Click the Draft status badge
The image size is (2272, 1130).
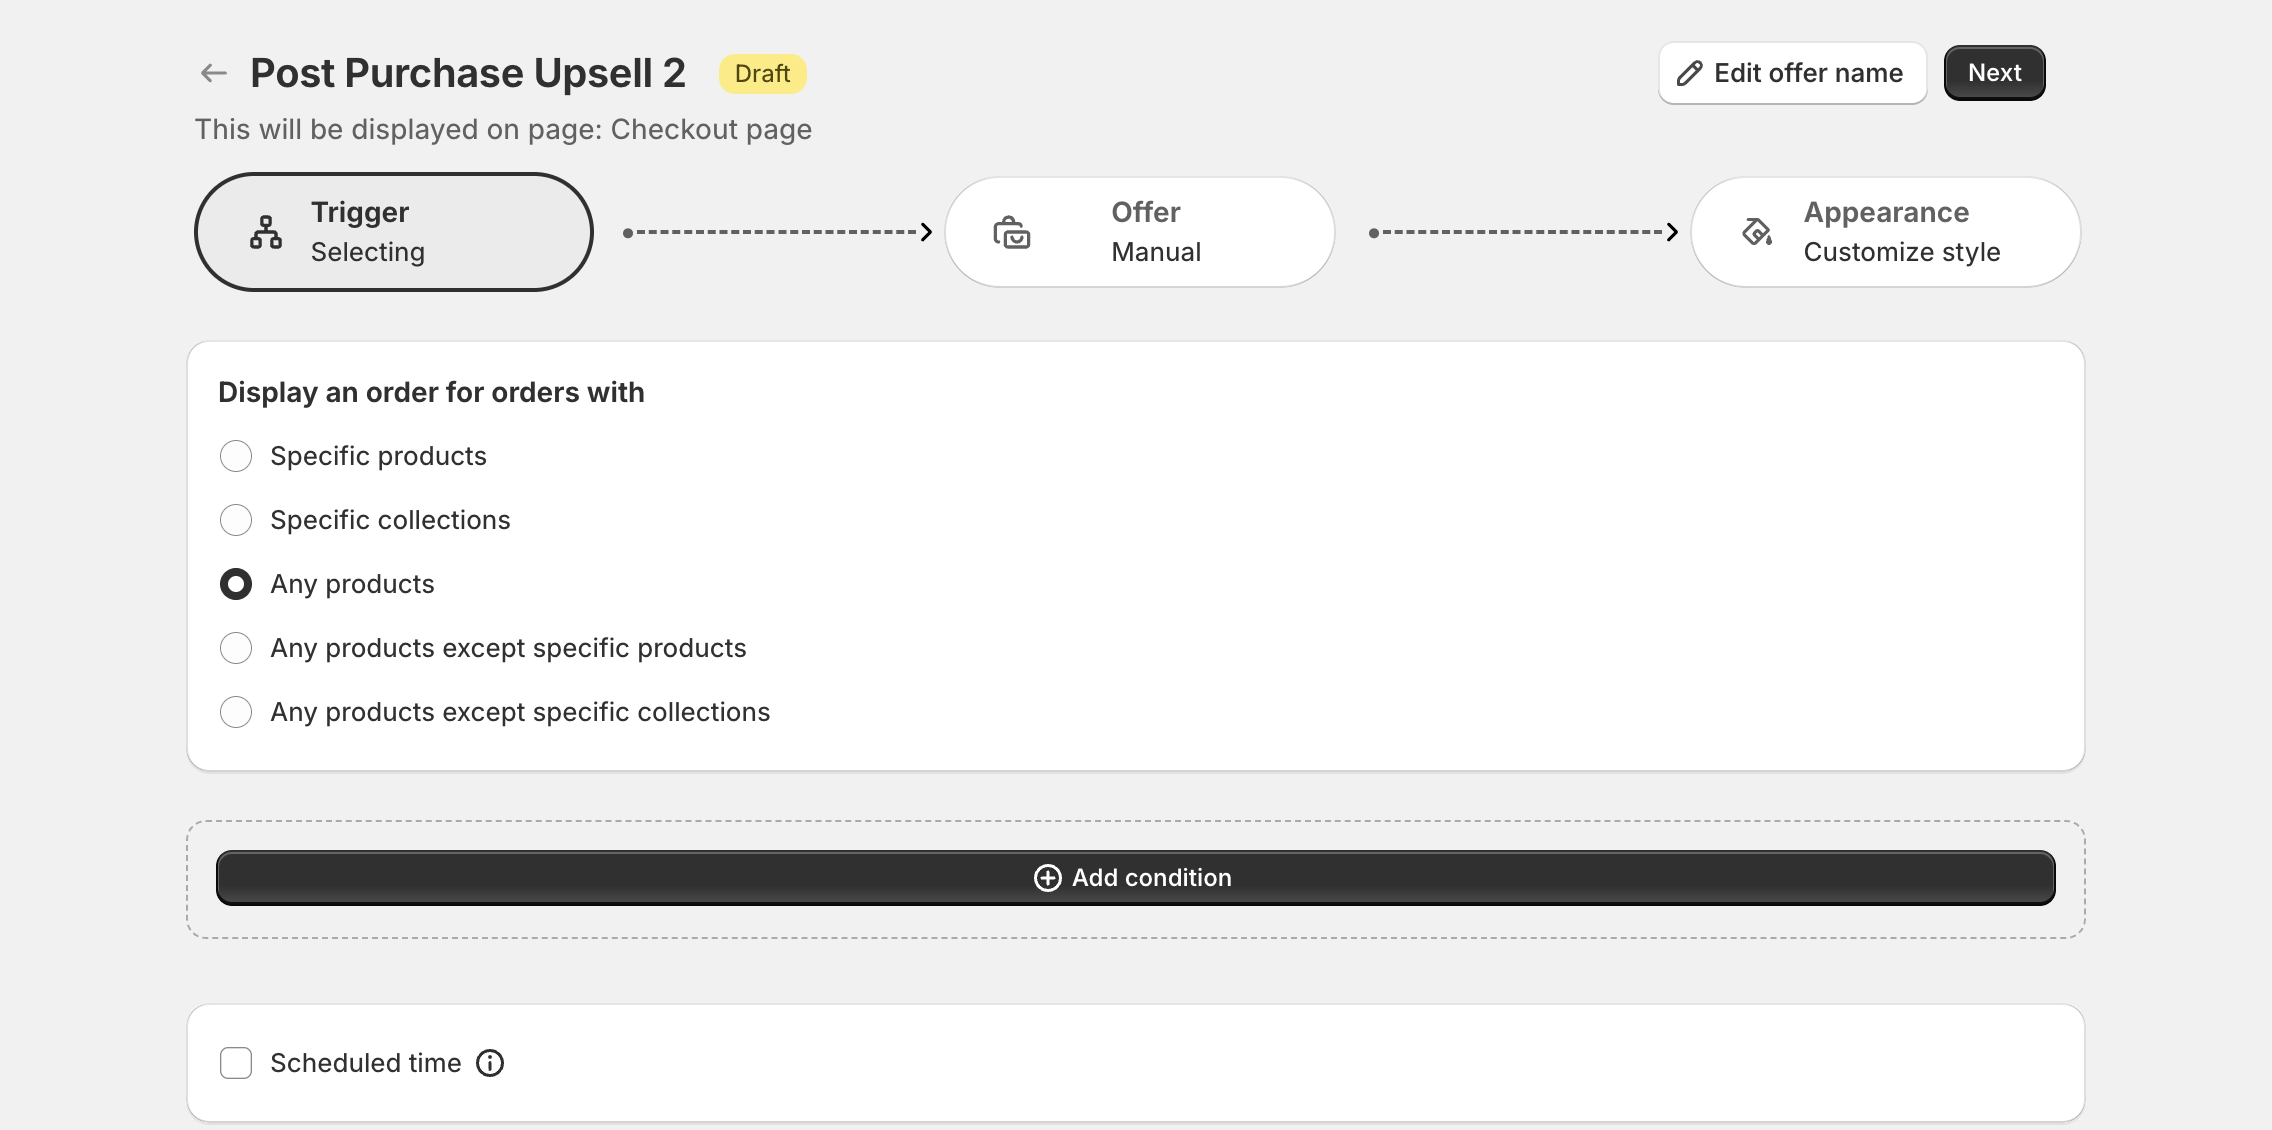pos(762,74)
